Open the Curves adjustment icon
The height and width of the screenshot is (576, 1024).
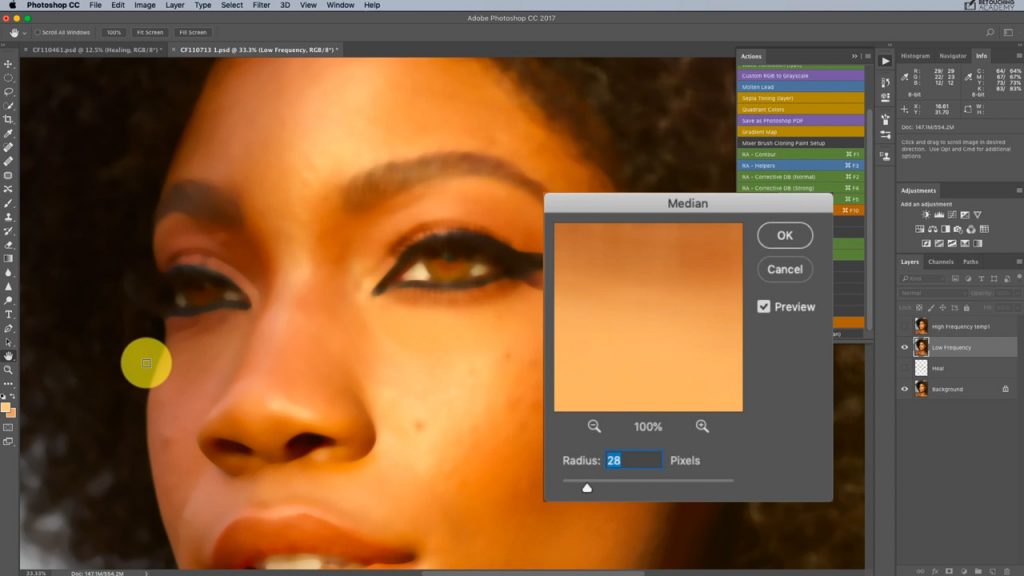952,215
